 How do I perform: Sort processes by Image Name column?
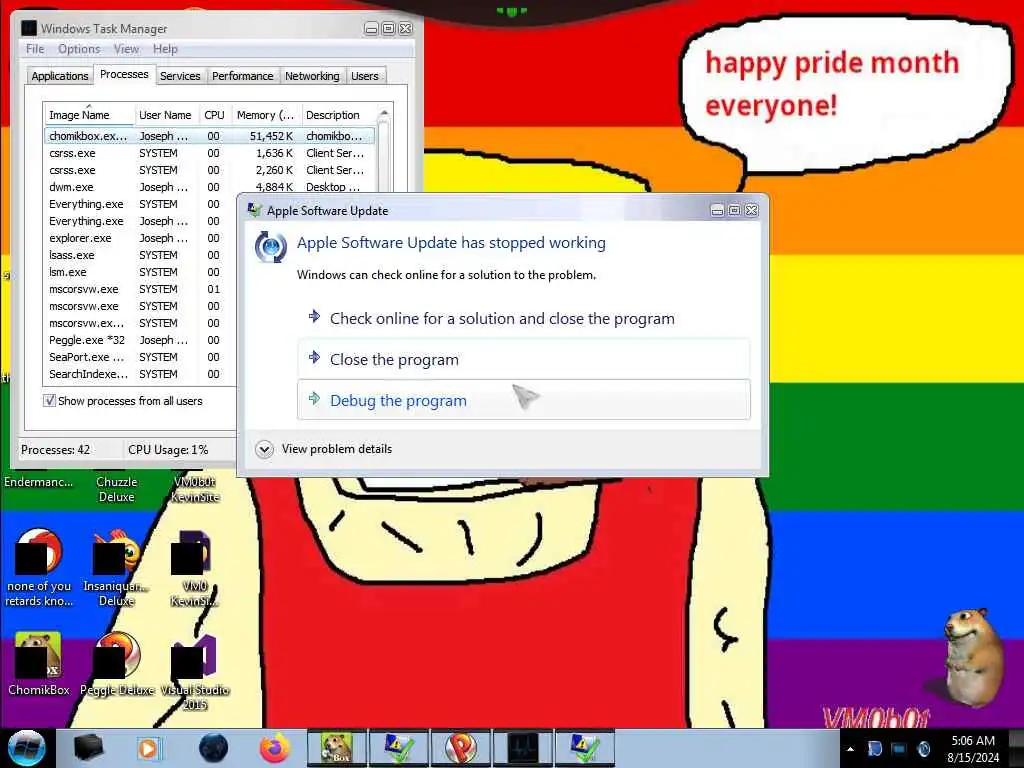[x=89, y=115]
